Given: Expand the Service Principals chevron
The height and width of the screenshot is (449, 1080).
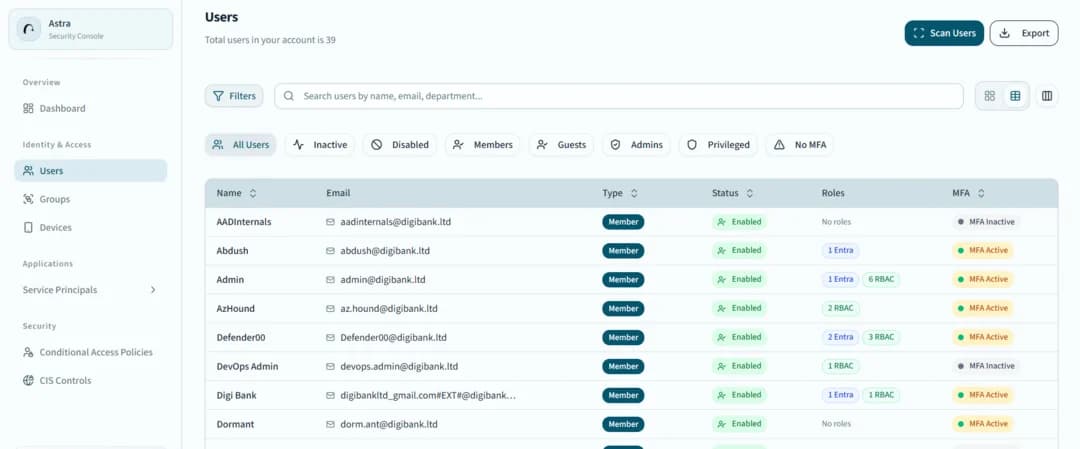Looking at the screenshot, I should [x=153, y=290].
